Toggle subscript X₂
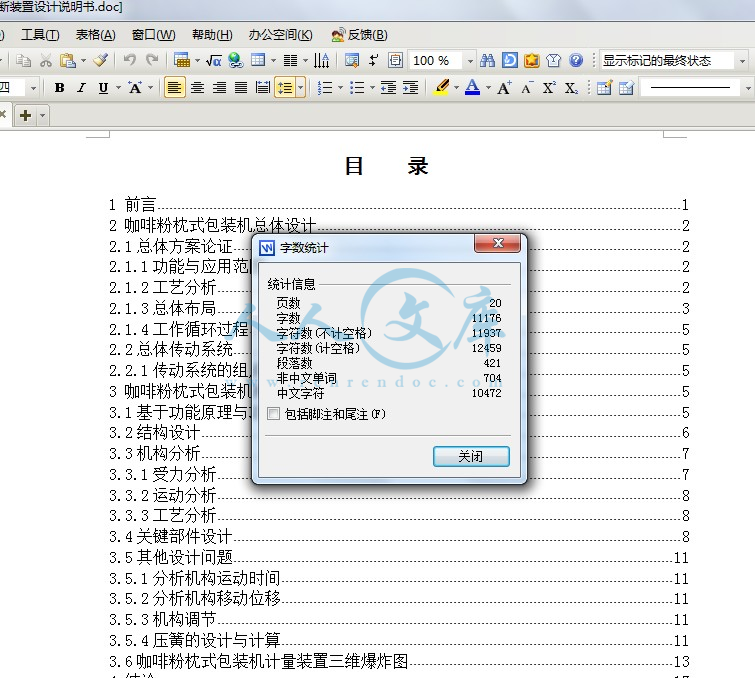Screen dimensions: 755x678 (572, 88)
